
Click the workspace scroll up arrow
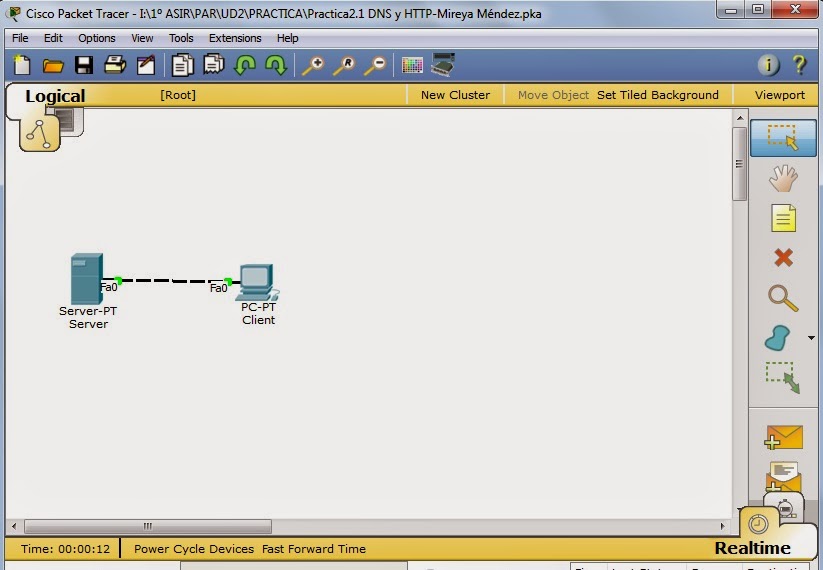click(x=740, y=118)
